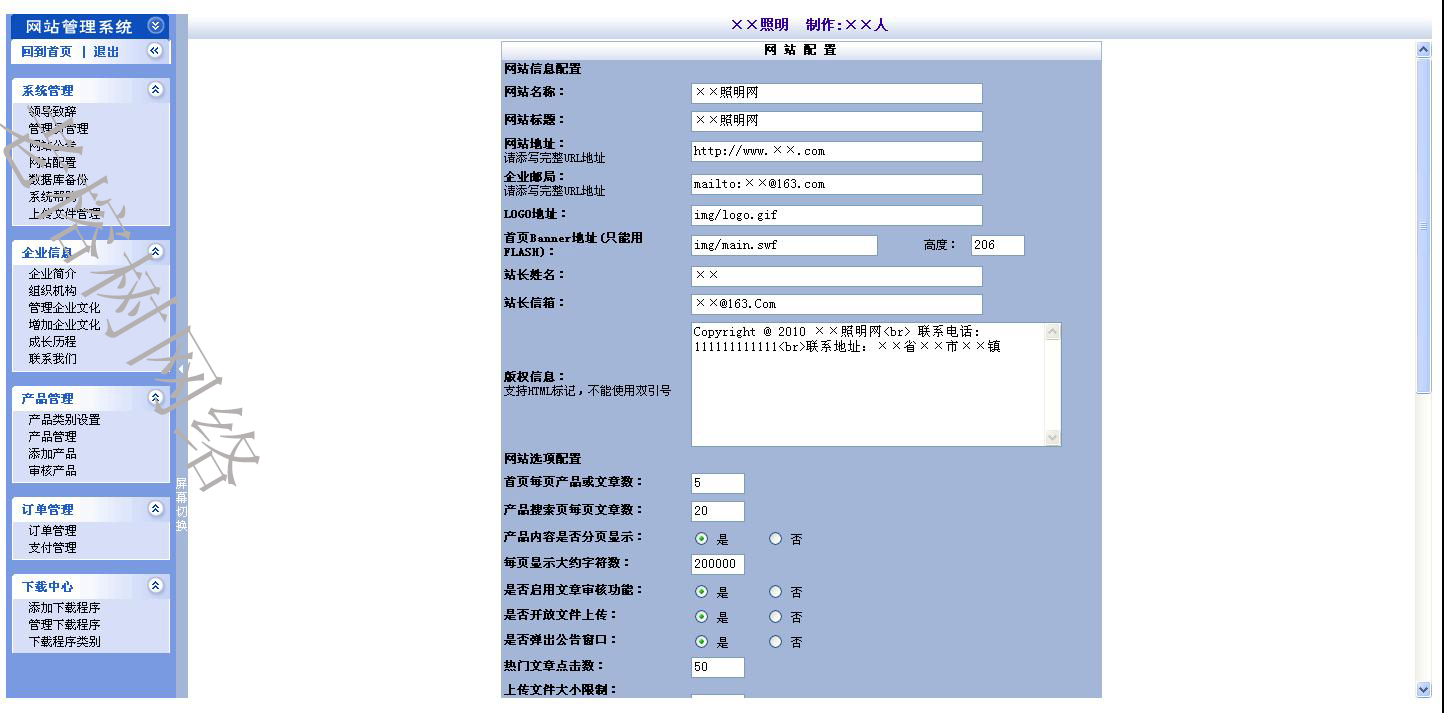The width and height of the screenshot is (1444, 713).
Task: Focus the 站长信箱 input field
Action: pos(837,304)
